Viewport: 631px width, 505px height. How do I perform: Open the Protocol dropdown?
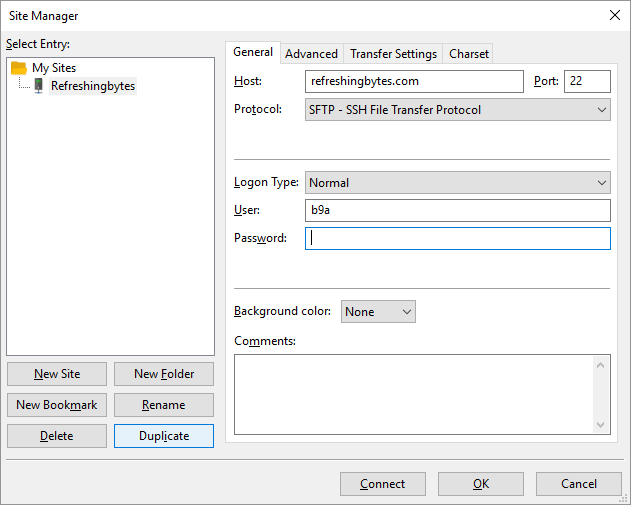pyautogui.click(x=458, y=109)
